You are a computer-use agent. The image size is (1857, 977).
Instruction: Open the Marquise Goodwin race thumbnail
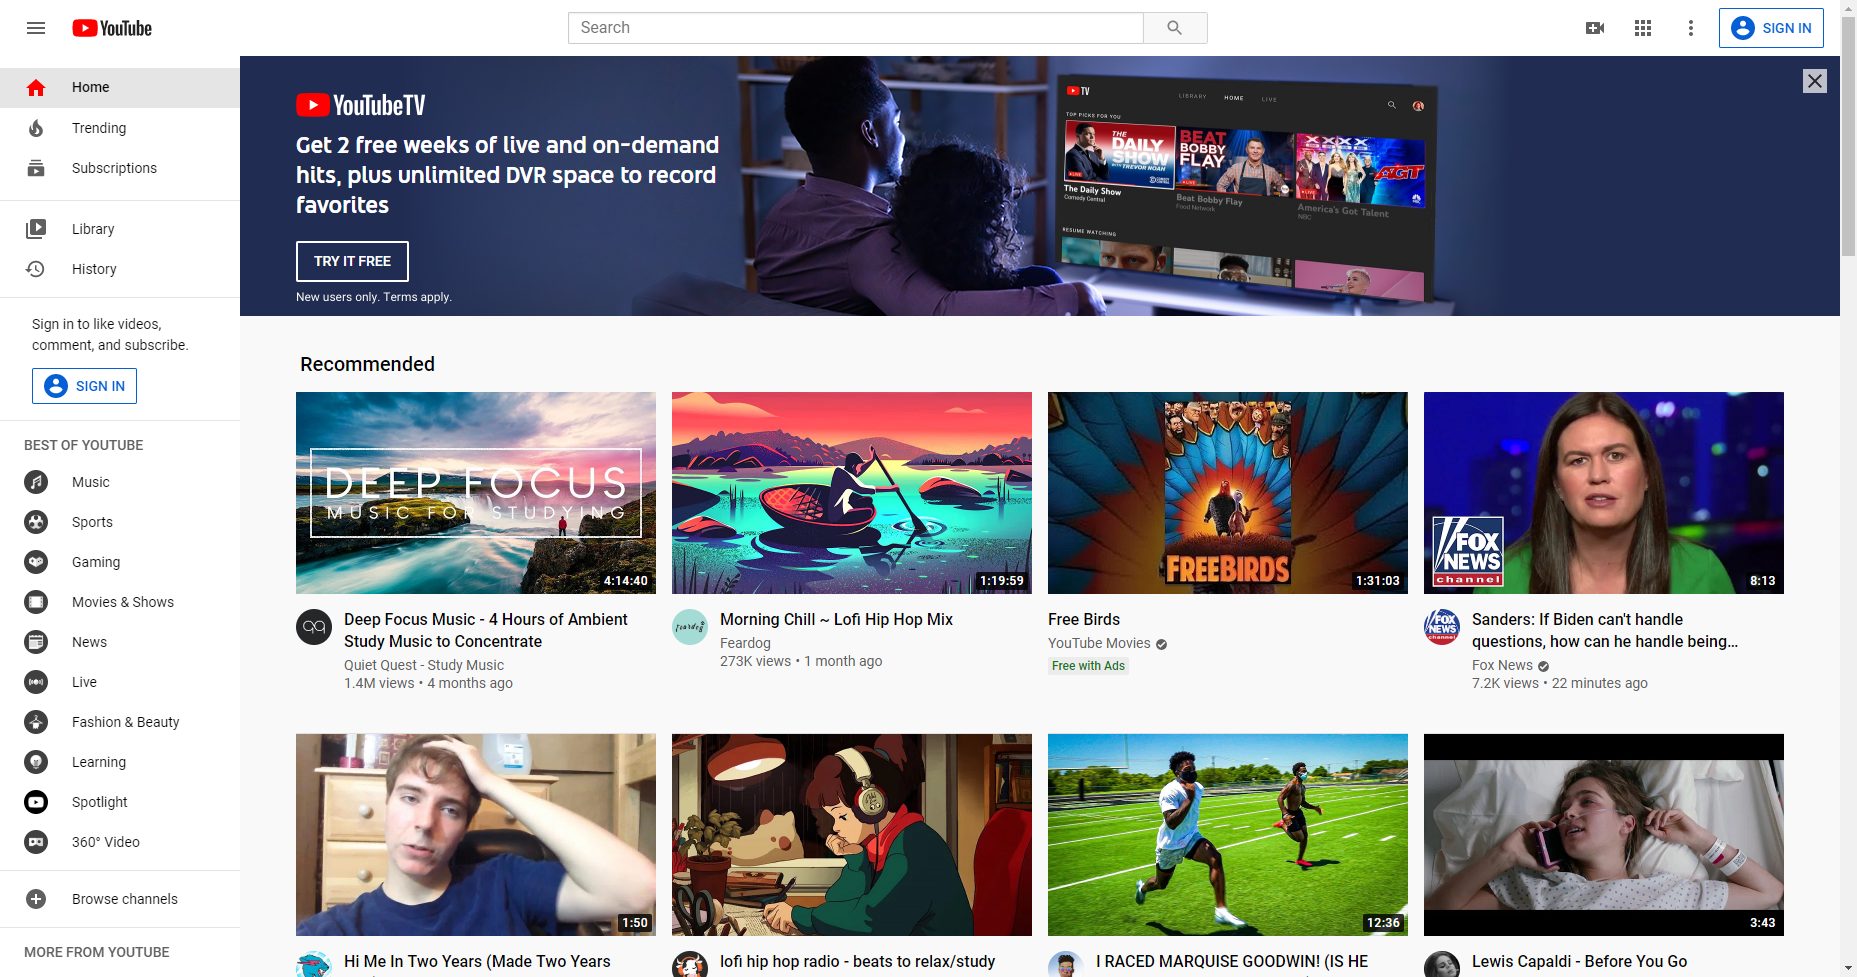click(1228, 835)
